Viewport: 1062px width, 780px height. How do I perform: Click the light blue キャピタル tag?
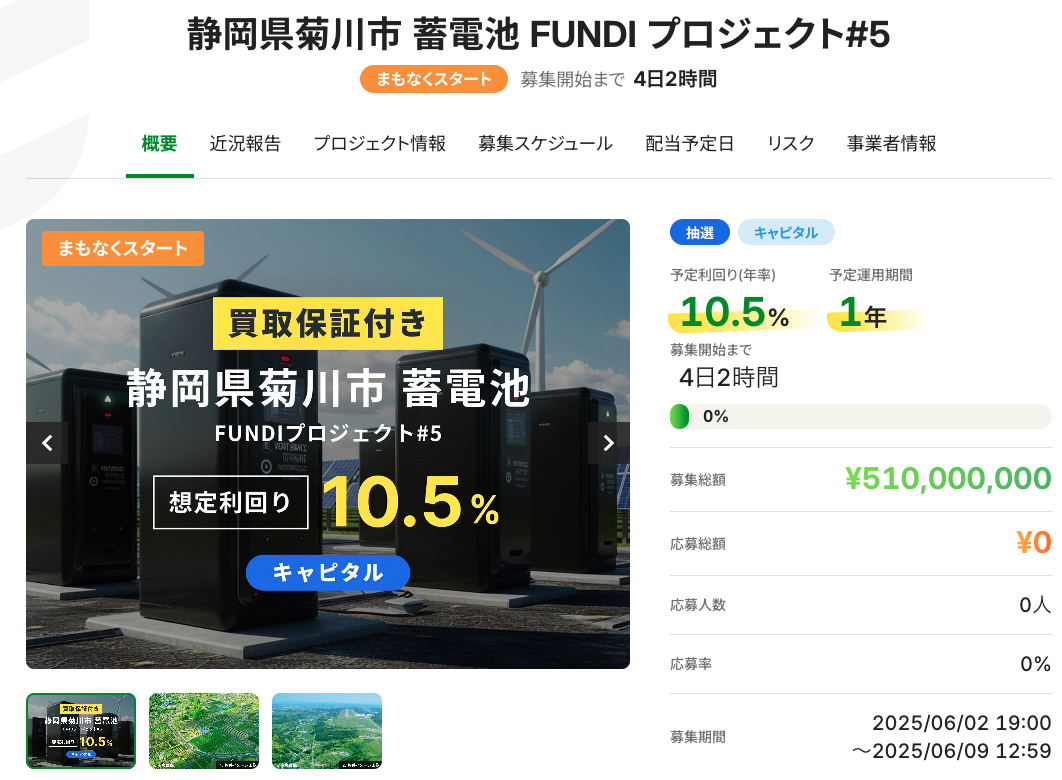click(786, 232)
